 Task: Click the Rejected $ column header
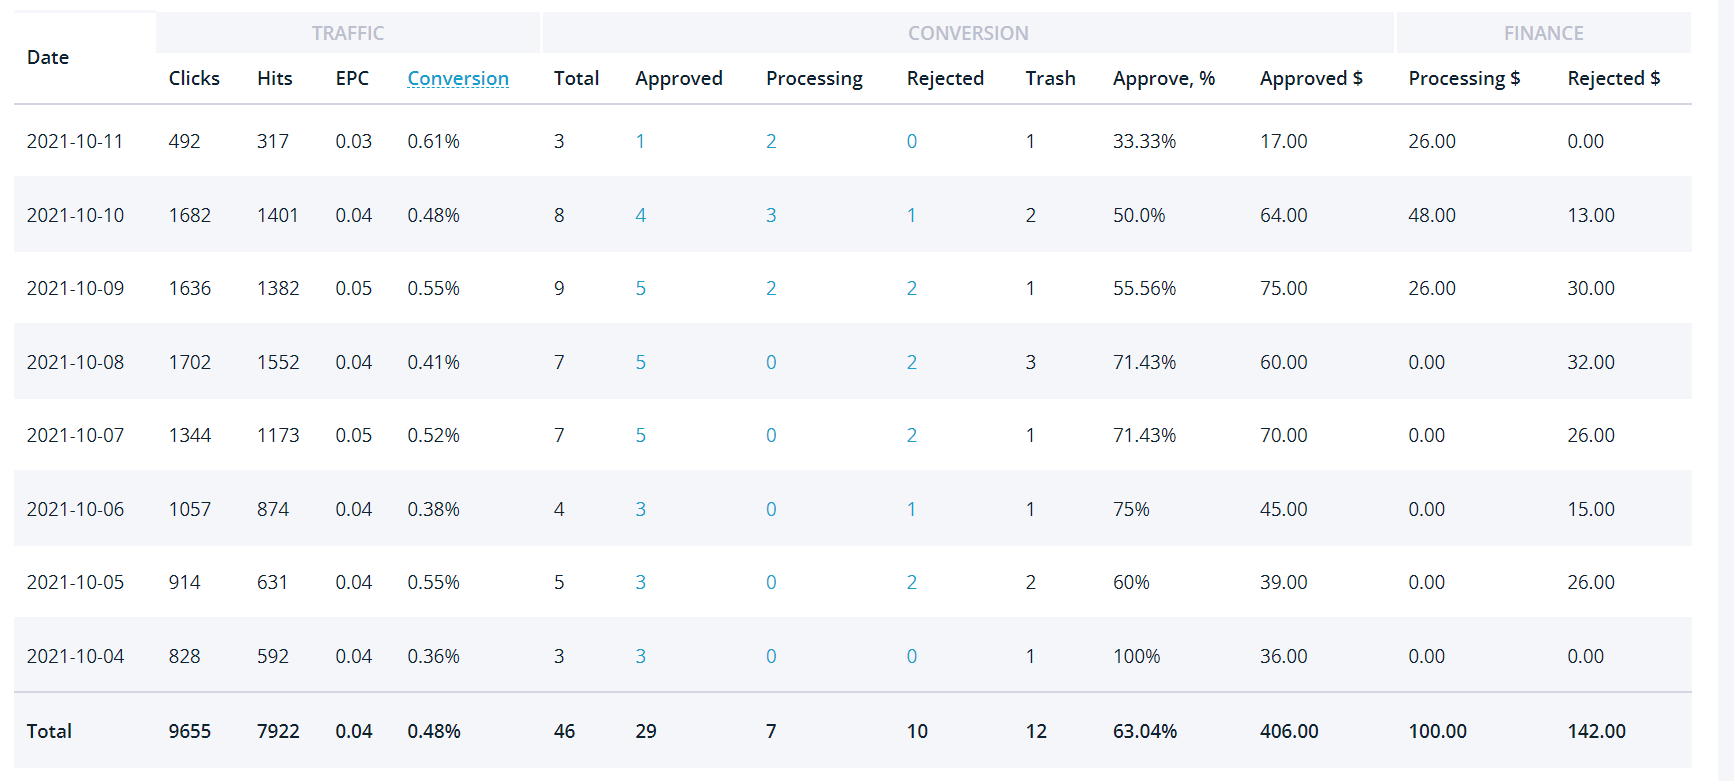tap(1614, 78)
